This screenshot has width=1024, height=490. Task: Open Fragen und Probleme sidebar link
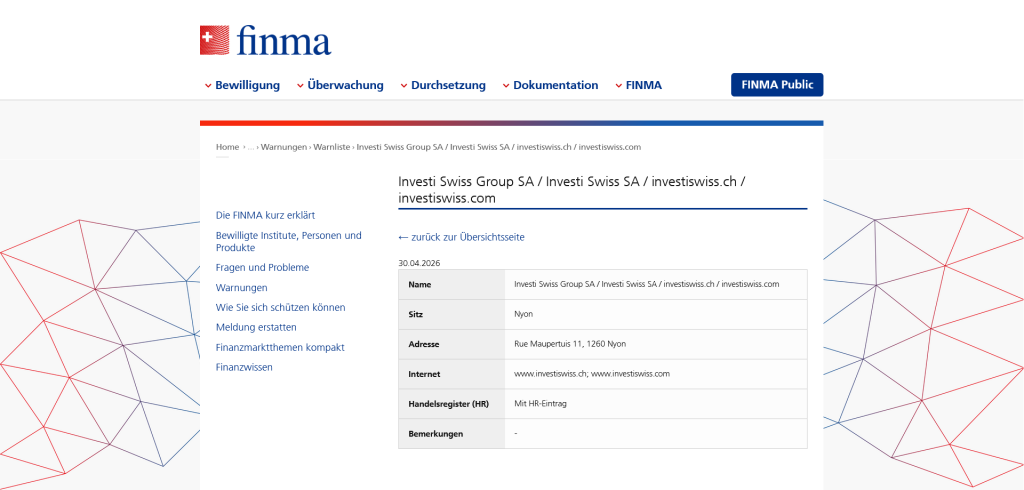263,268
